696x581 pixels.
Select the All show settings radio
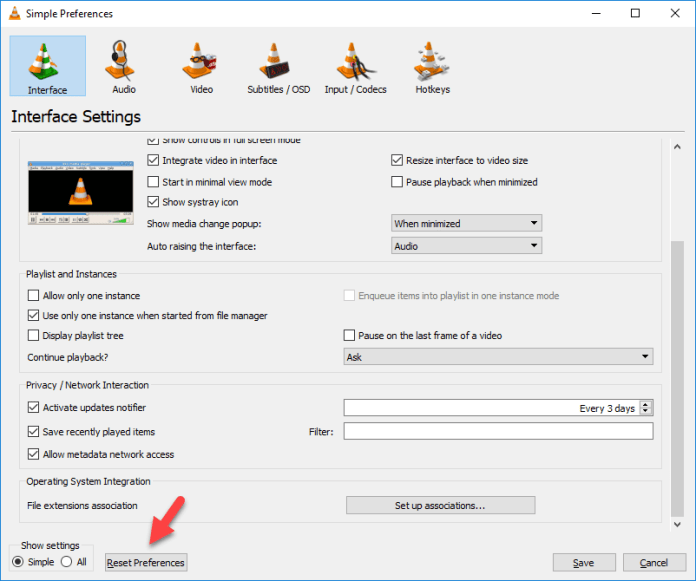(x=67, y=562)
